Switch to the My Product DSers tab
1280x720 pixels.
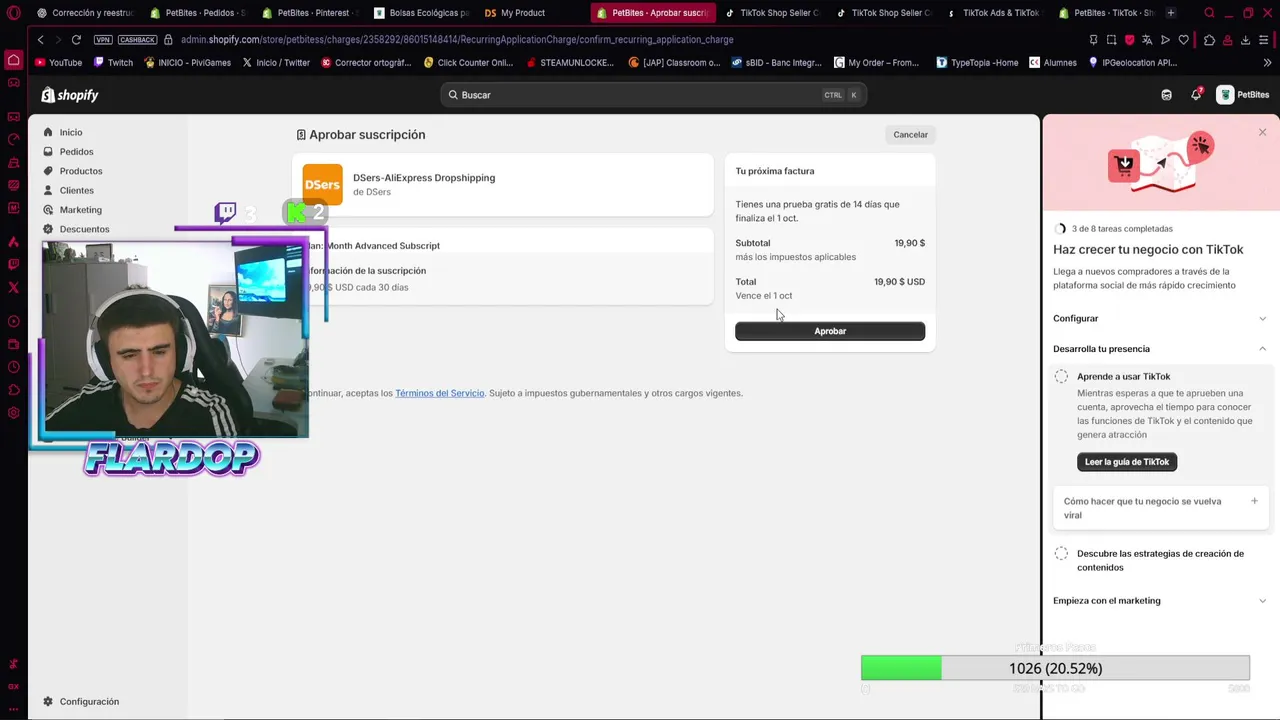[533, 13]
